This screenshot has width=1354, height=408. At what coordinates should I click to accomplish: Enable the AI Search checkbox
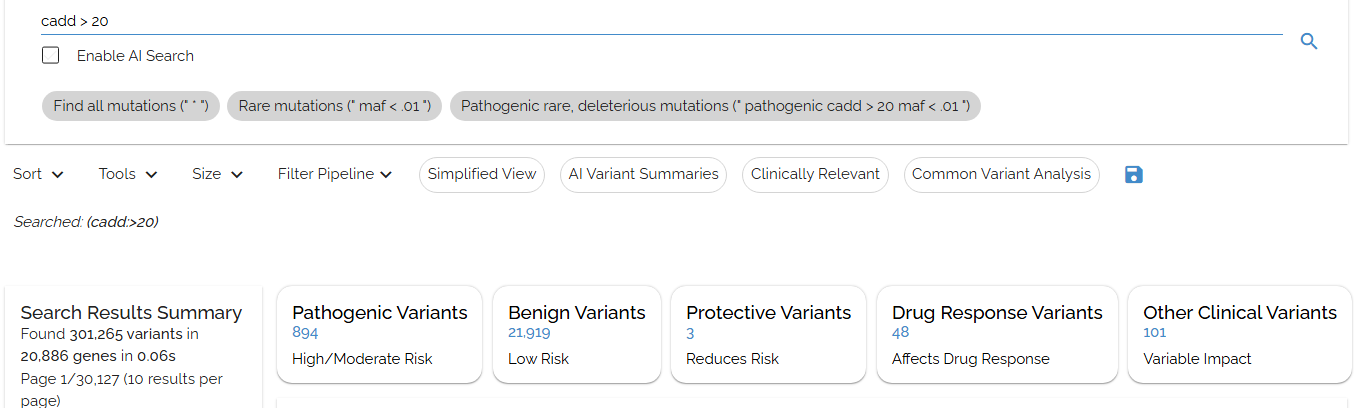point(51,56)
